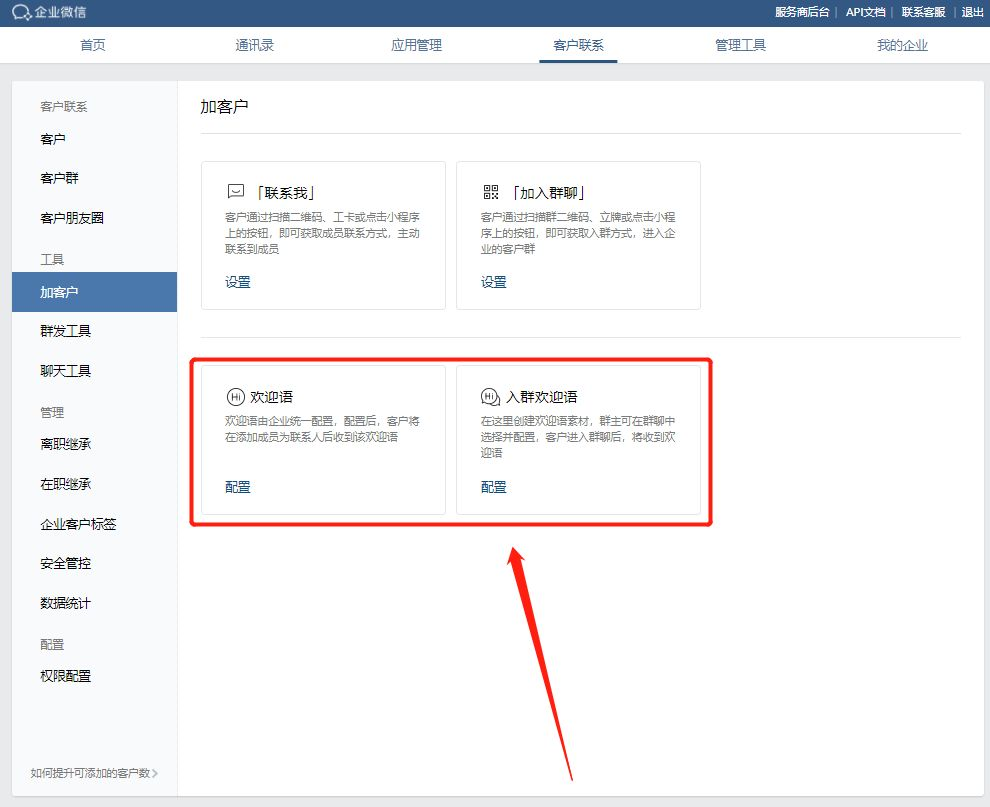
Task: Click the 入群欢迎语 Hi bubble icon
Action: [x=490, y=396]
